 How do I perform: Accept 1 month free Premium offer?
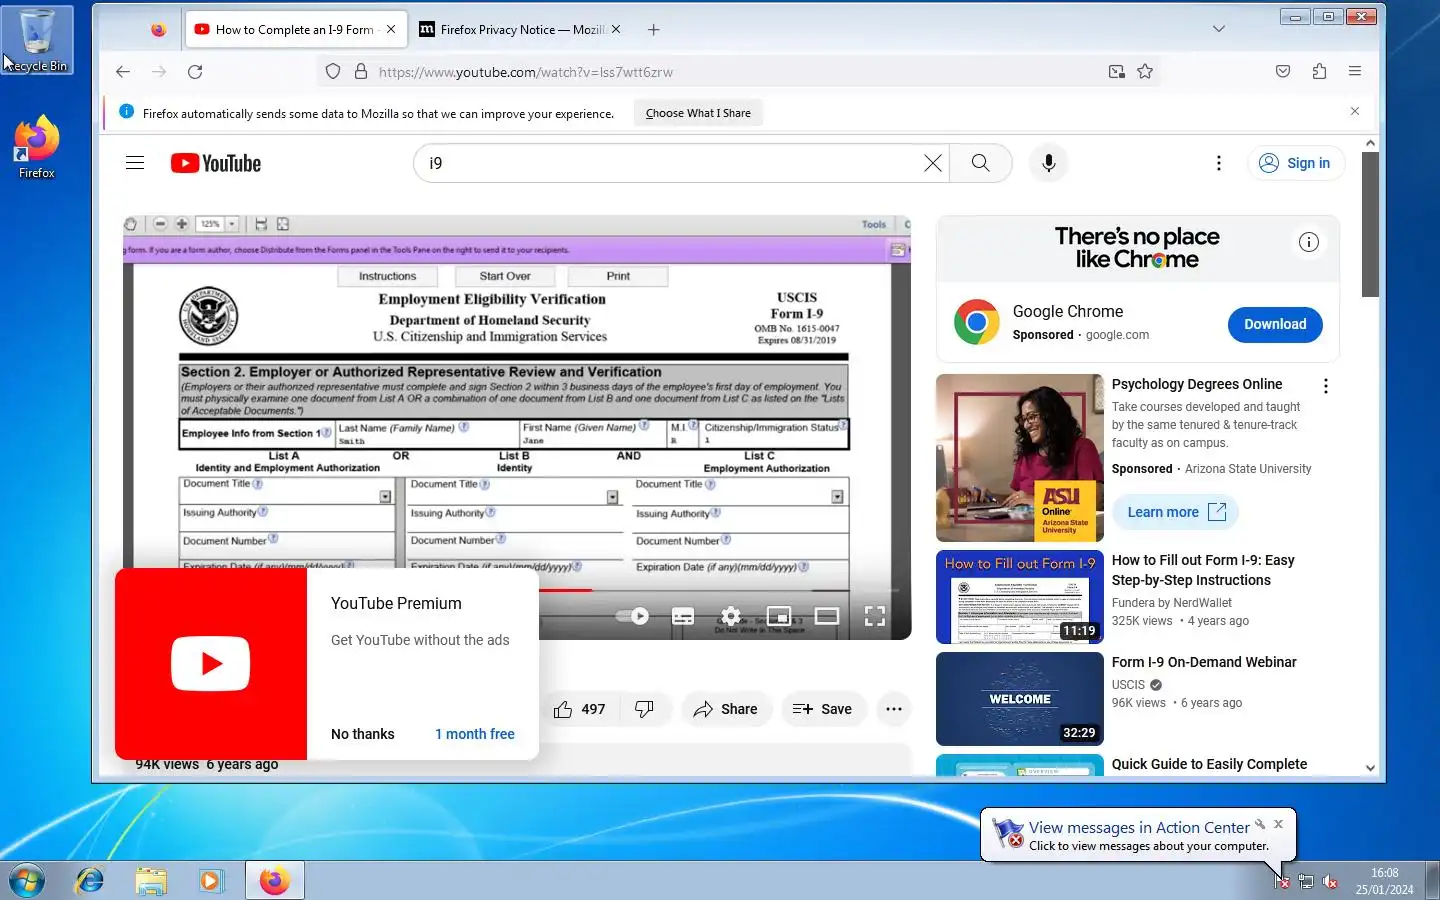475,734
